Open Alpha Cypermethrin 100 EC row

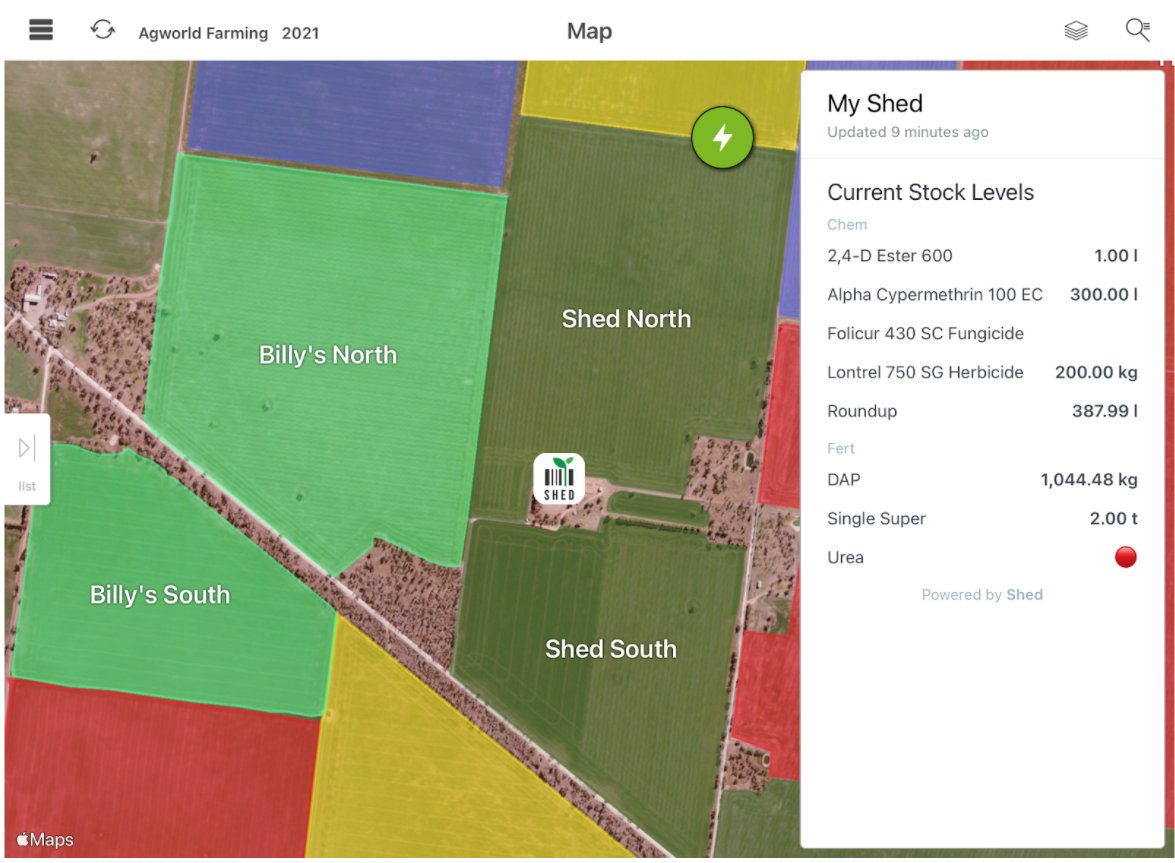click(x=982, y=294)
